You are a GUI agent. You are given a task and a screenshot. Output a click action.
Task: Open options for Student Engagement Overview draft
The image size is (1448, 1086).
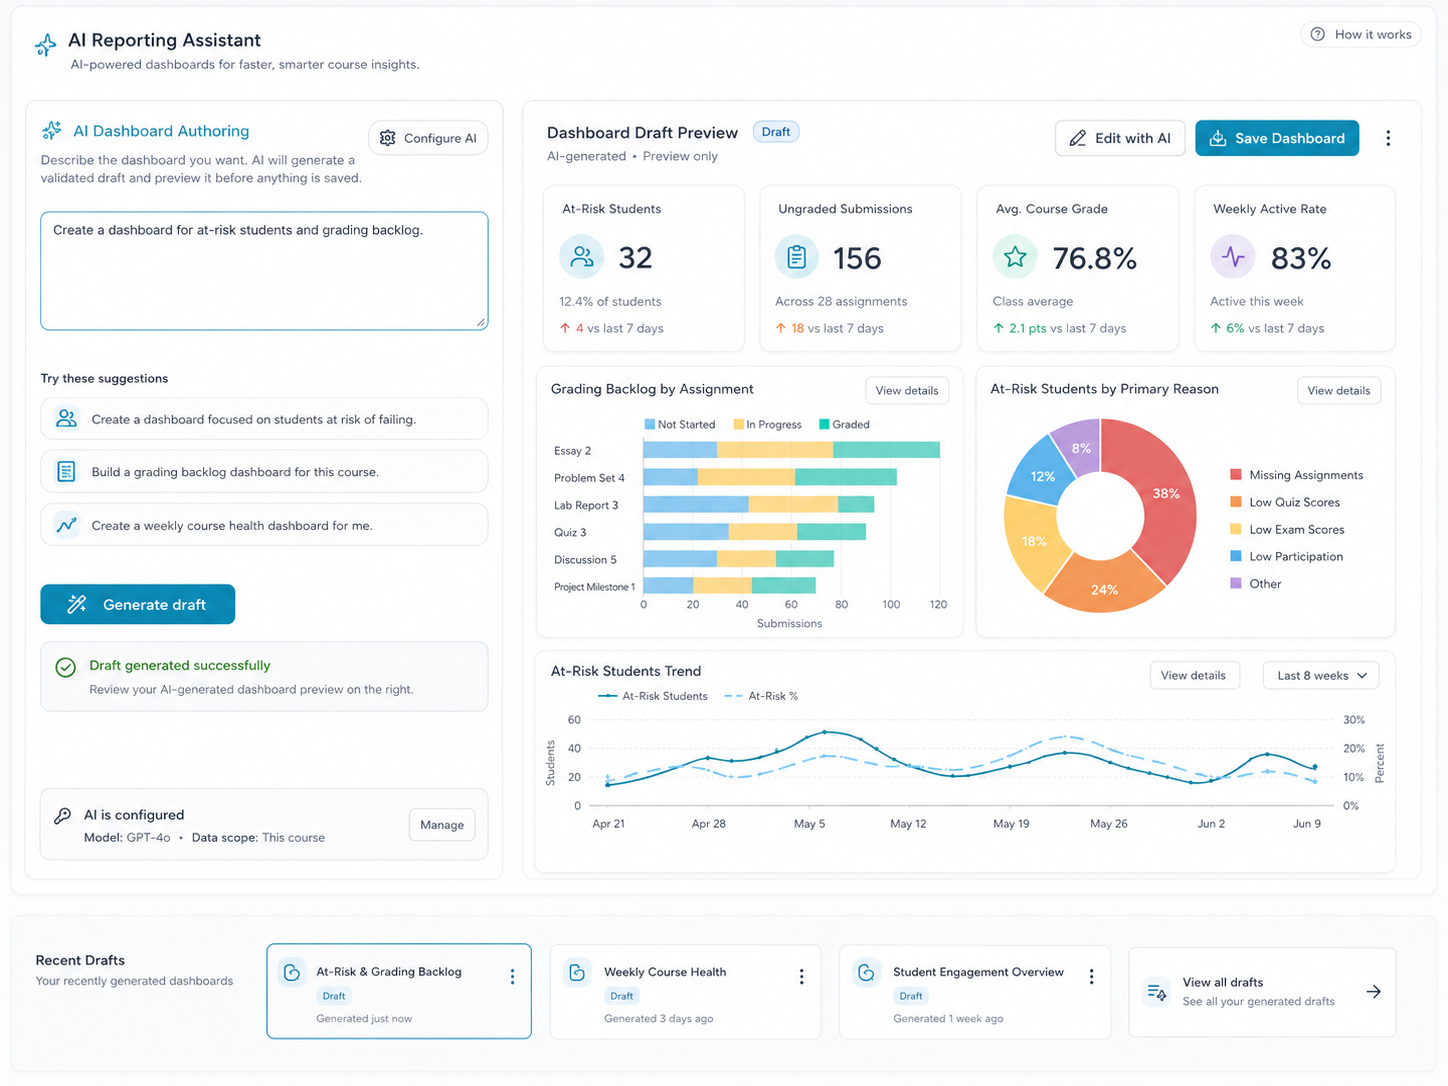point(1091,977)
